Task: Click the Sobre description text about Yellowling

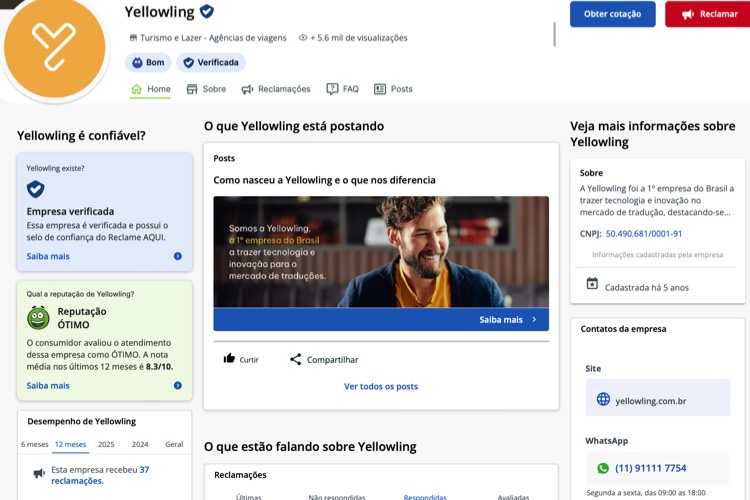Action: (657, 200)
